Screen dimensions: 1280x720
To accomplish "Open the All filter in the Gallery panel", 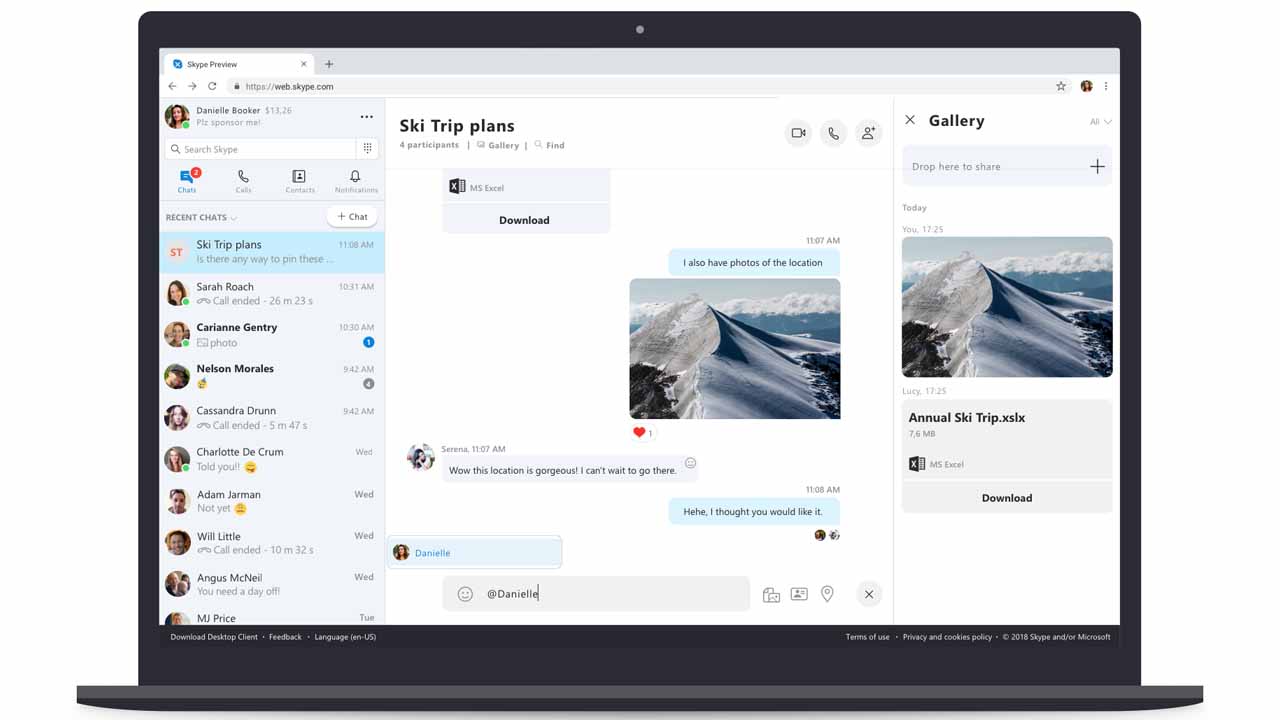I will [x=1100, y=120].
